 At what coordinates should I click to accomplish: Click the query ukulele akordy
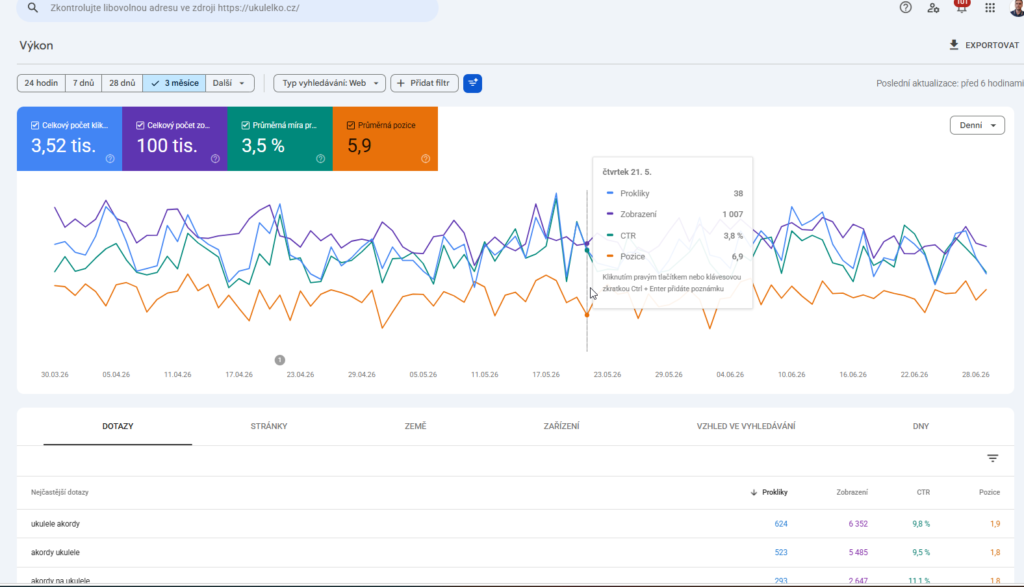pos(56,524)
